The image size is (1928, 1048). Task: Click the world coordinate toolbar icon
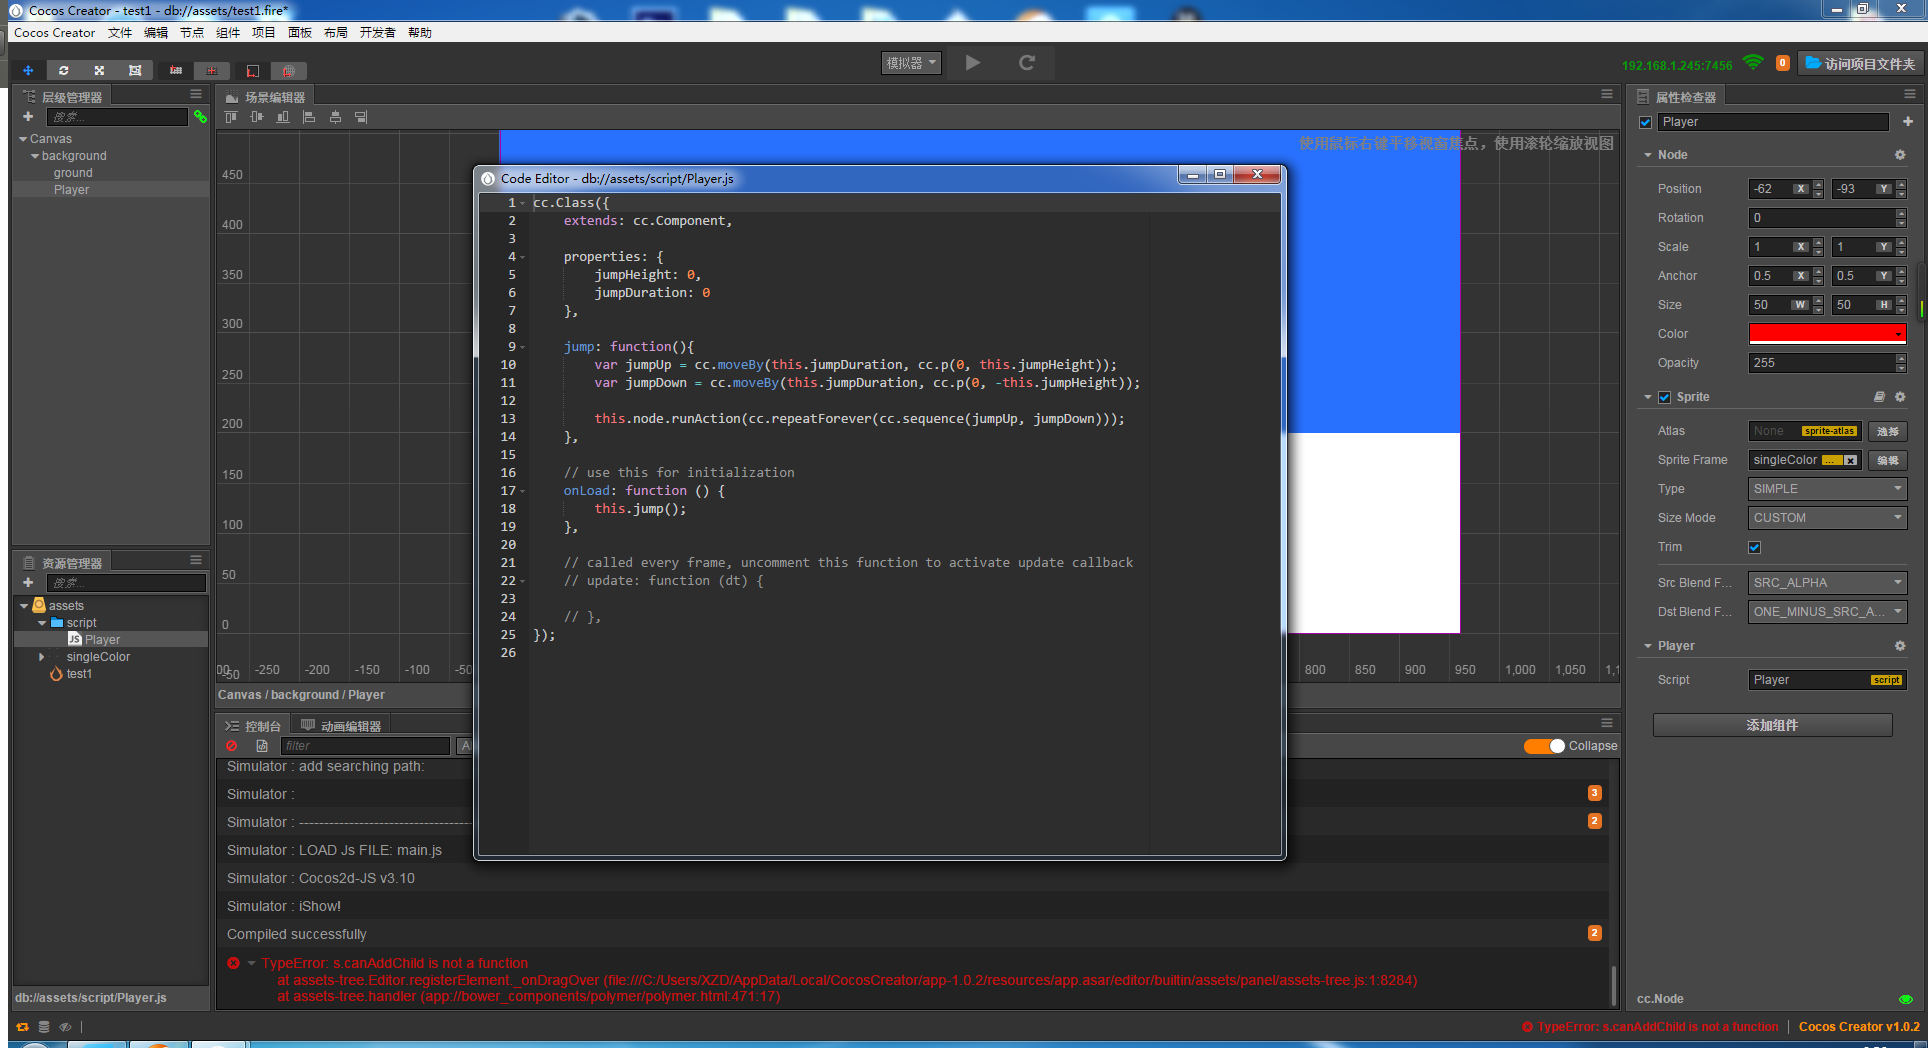click(288, 70)
